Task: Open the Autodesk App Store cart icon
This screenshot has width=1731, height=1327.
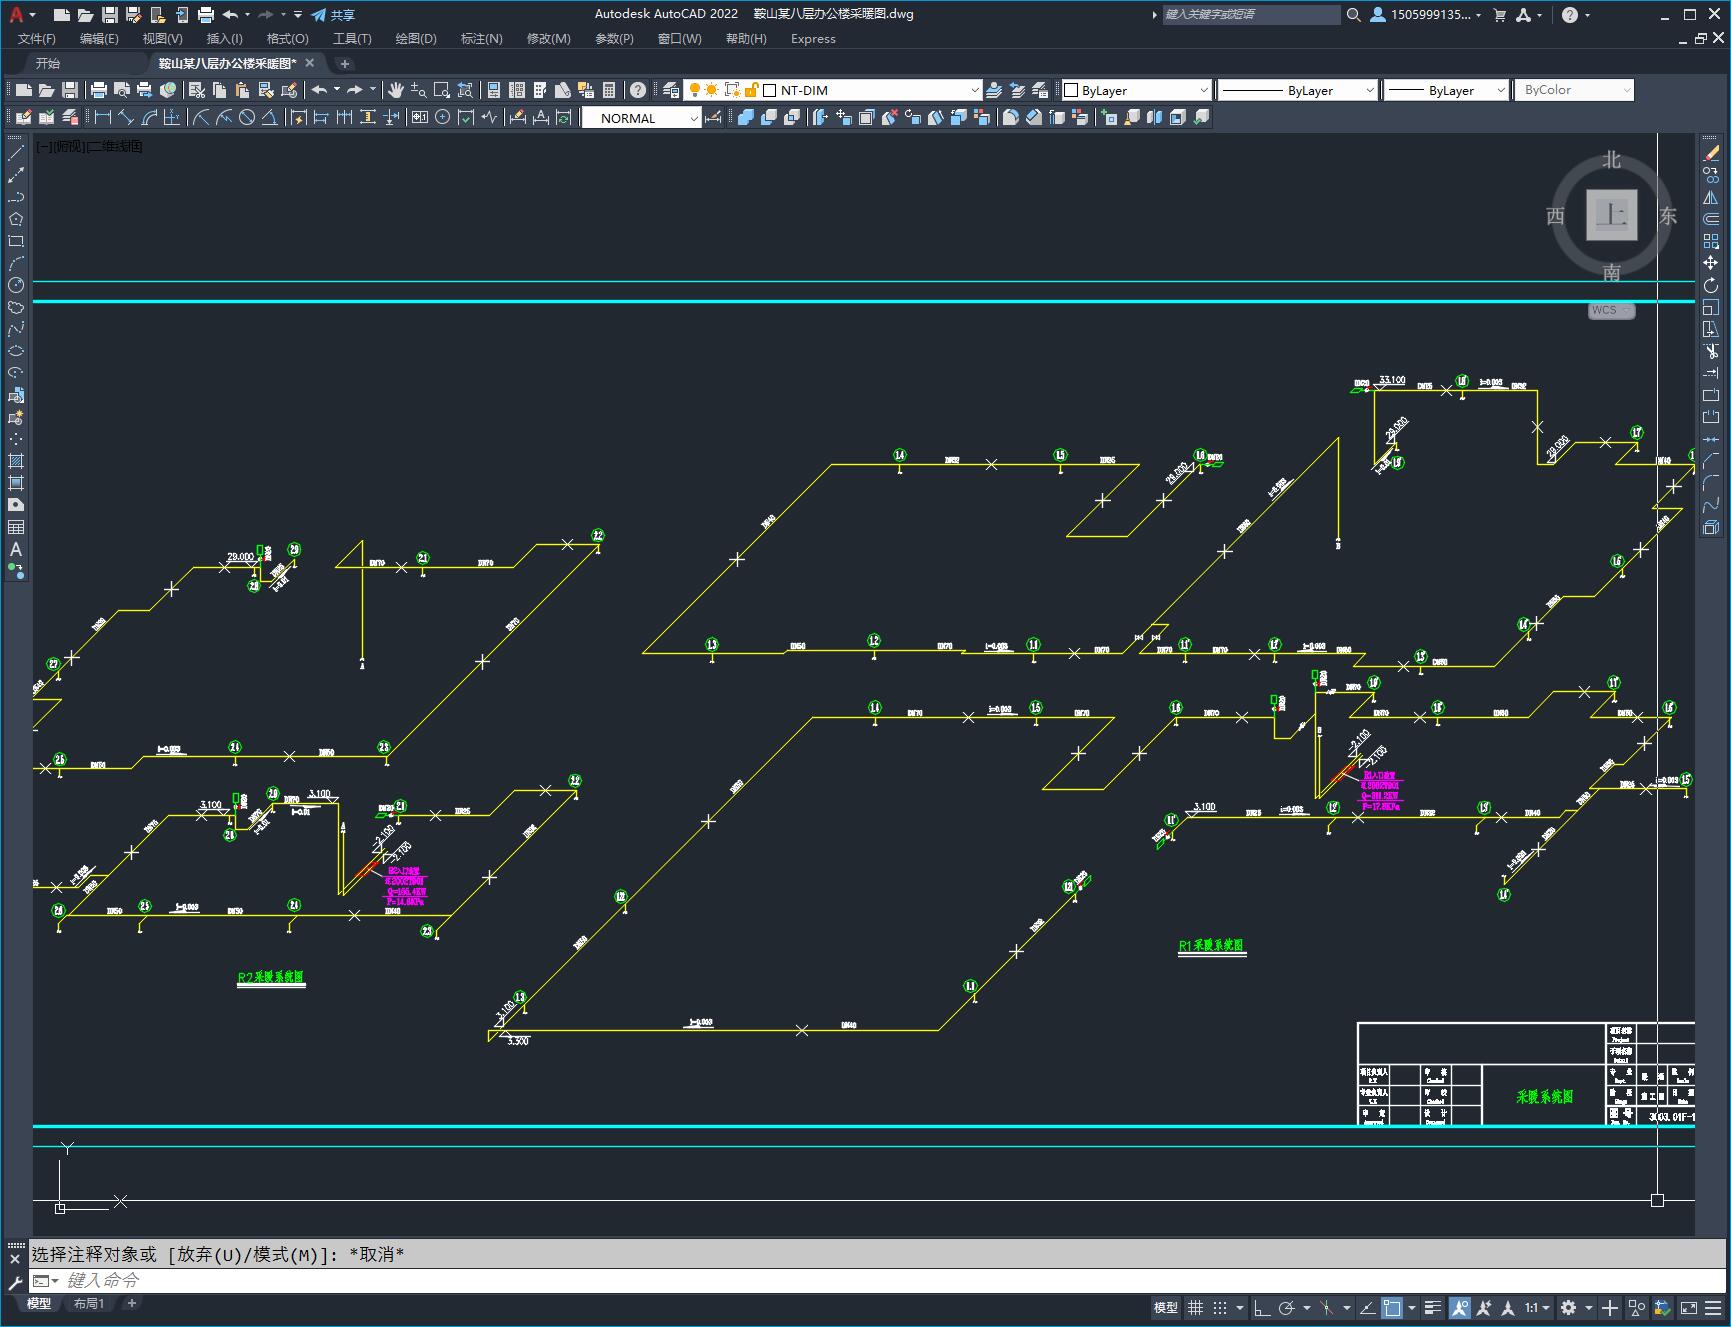Action: pyautogui.click(x=1499, y=15)
